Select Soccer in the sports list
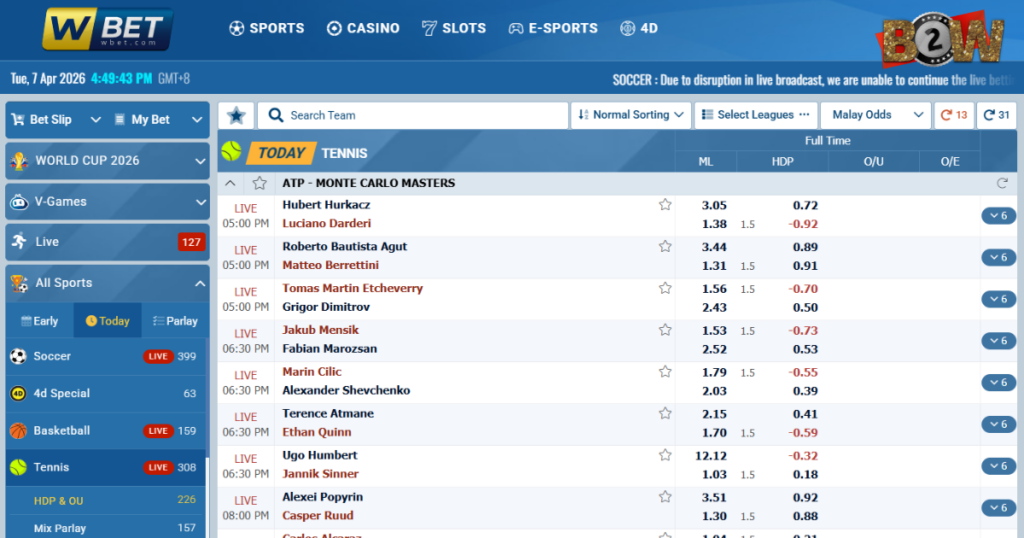Image resolution: width=1024 pixels, height=538 pixels. 106,356
